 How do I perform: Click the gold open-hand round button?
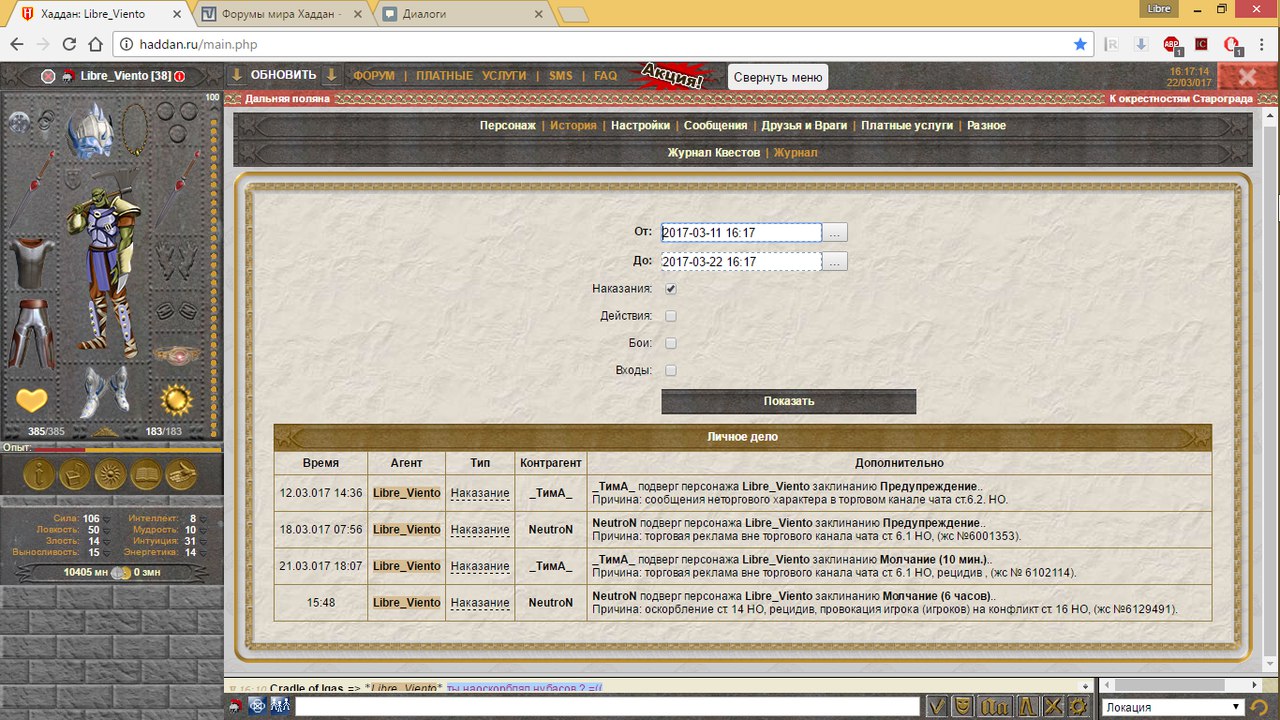(x=181, y=474)
